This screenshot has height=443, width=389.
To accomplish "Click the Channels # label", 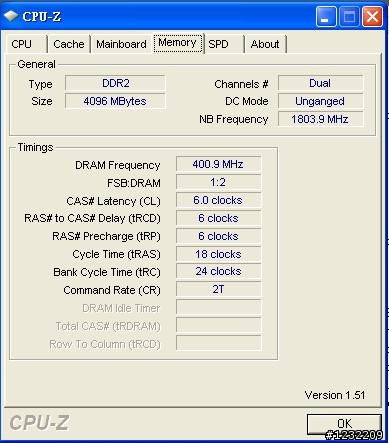I will click(x=241, y=84).
